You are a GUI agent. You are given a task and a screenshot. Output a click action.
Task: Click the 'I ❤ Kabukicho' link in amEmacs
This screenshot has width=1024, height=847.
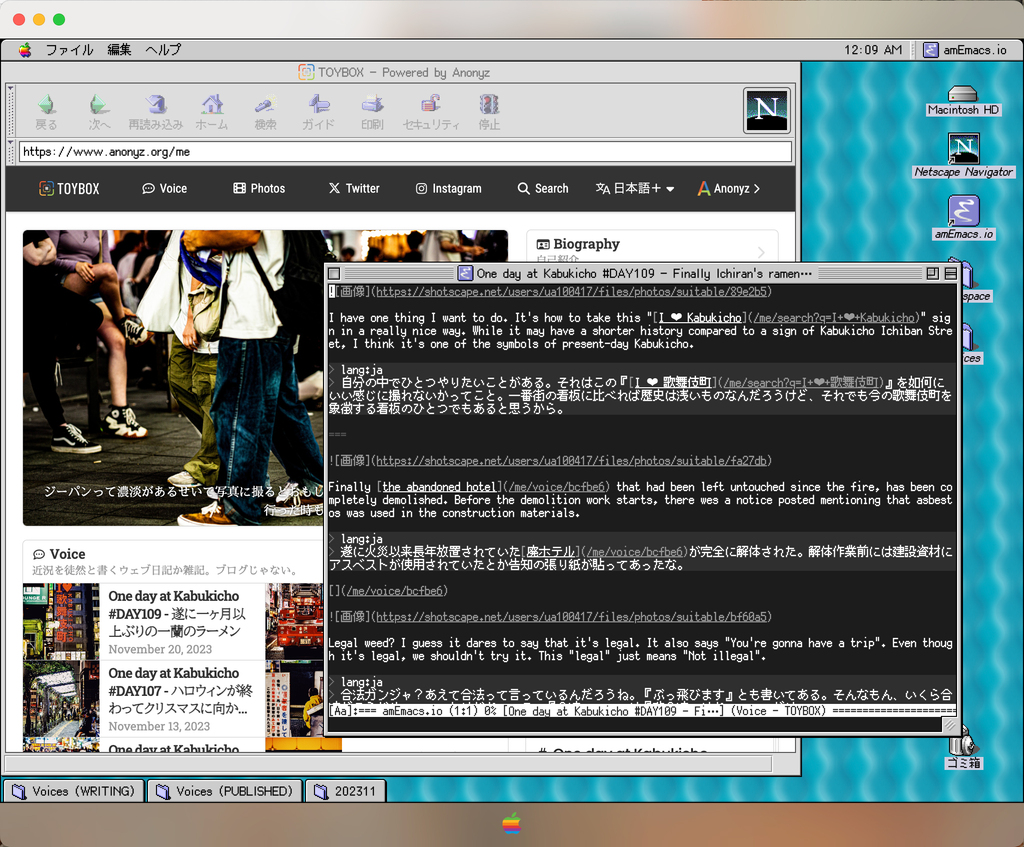[701, 317]
